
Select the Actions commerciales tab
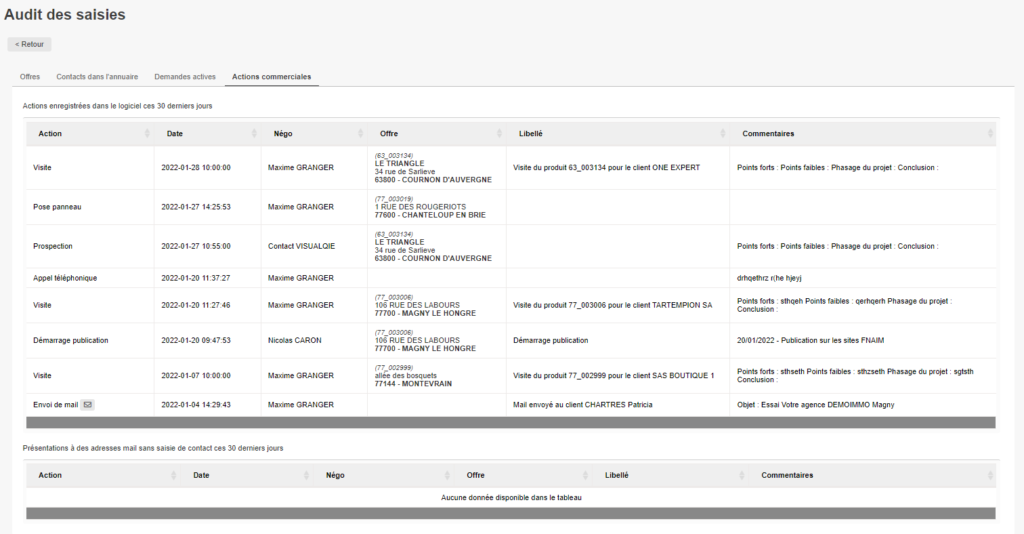pos(271,77)
